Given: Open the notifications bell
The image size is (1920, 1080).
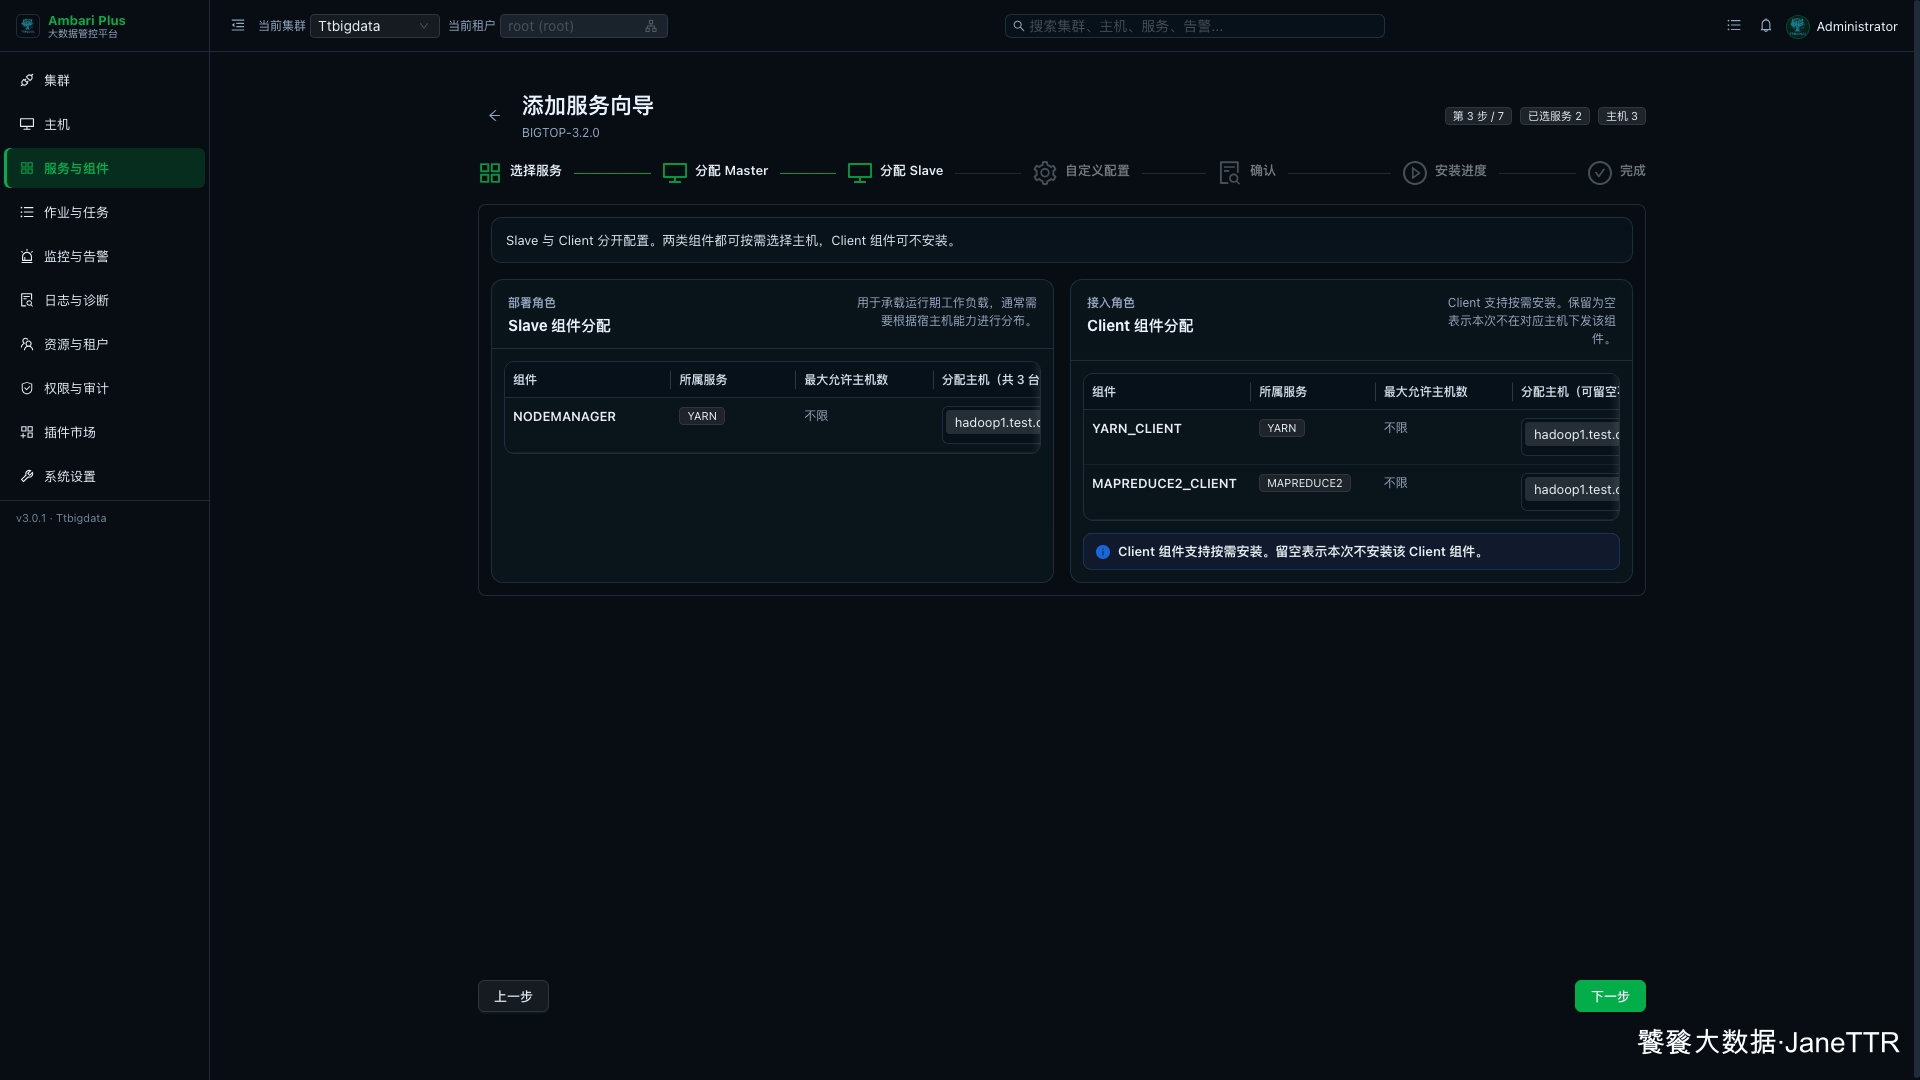Looking at the screenshot, I should tap(1766, 26).
